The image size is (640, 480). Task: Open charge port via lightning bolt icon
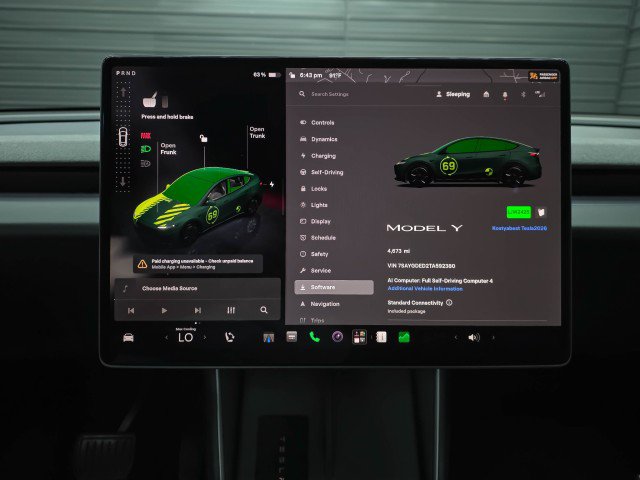(272, 184)
